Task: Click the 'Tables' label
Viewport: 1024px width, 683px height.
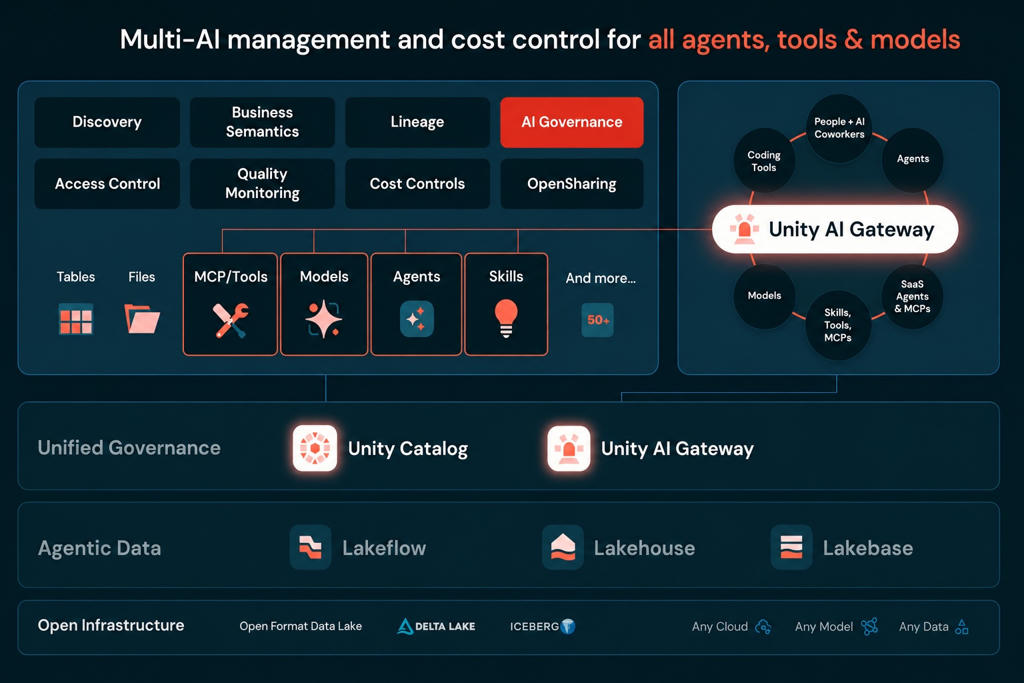Action: pyautogui.click(x=76, y=277)
